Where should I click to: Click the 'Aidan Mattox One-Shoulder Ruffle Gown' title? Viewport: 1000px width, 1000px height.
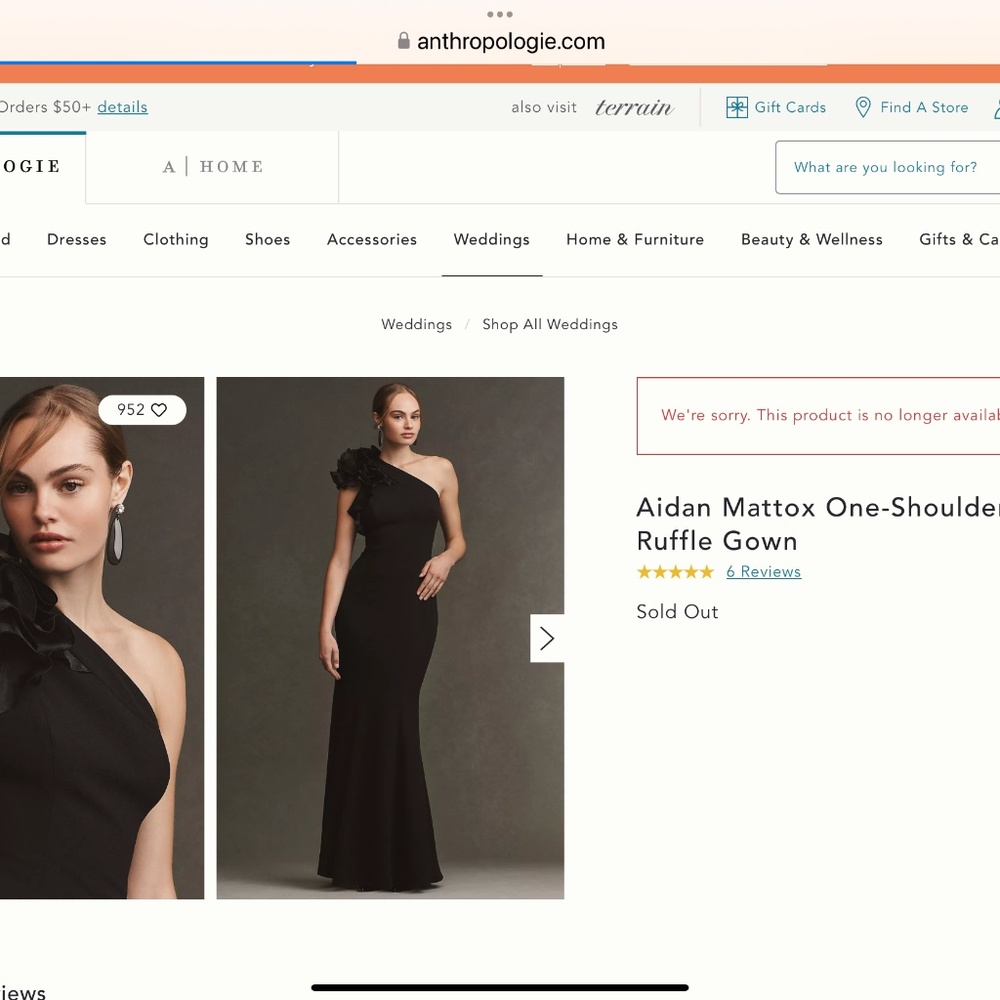point(818,524)
